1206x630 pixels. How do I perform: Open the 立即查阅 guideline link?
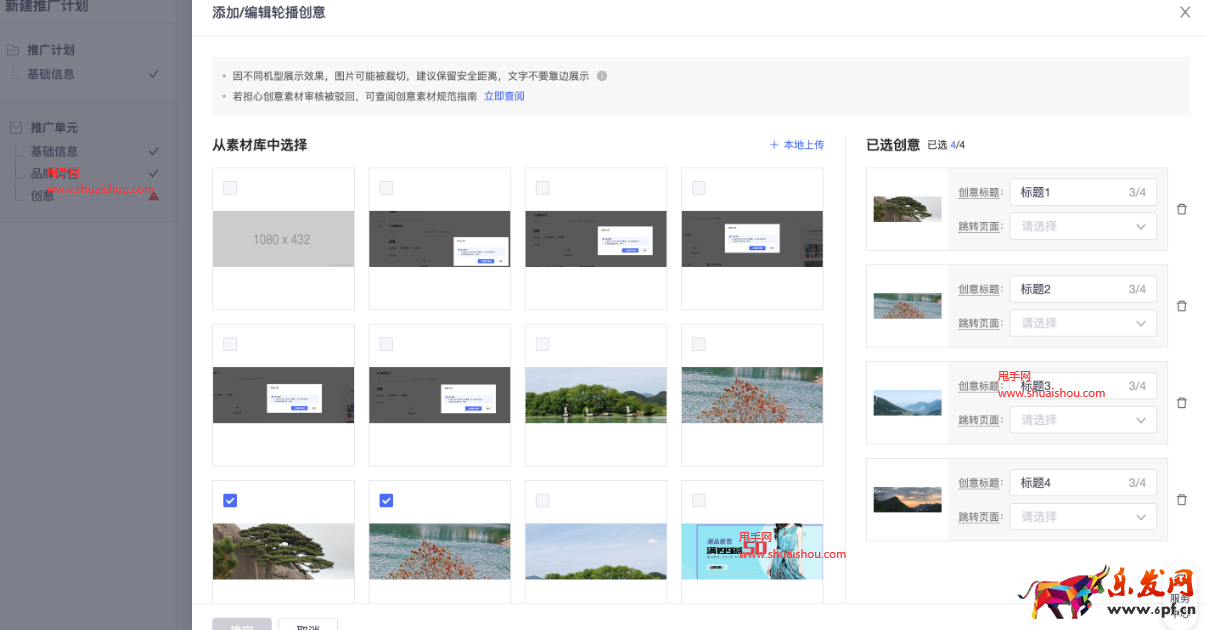click(x=504, y=95)
